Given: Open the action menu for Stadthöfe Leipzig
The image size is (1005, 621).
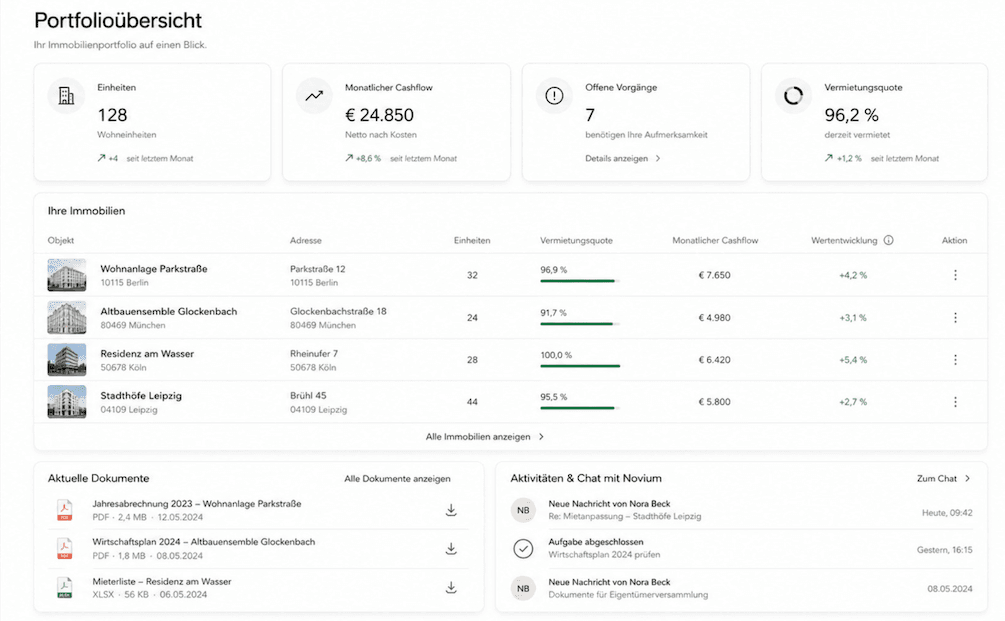Looking at the screenshot, I should pos(955,402).
